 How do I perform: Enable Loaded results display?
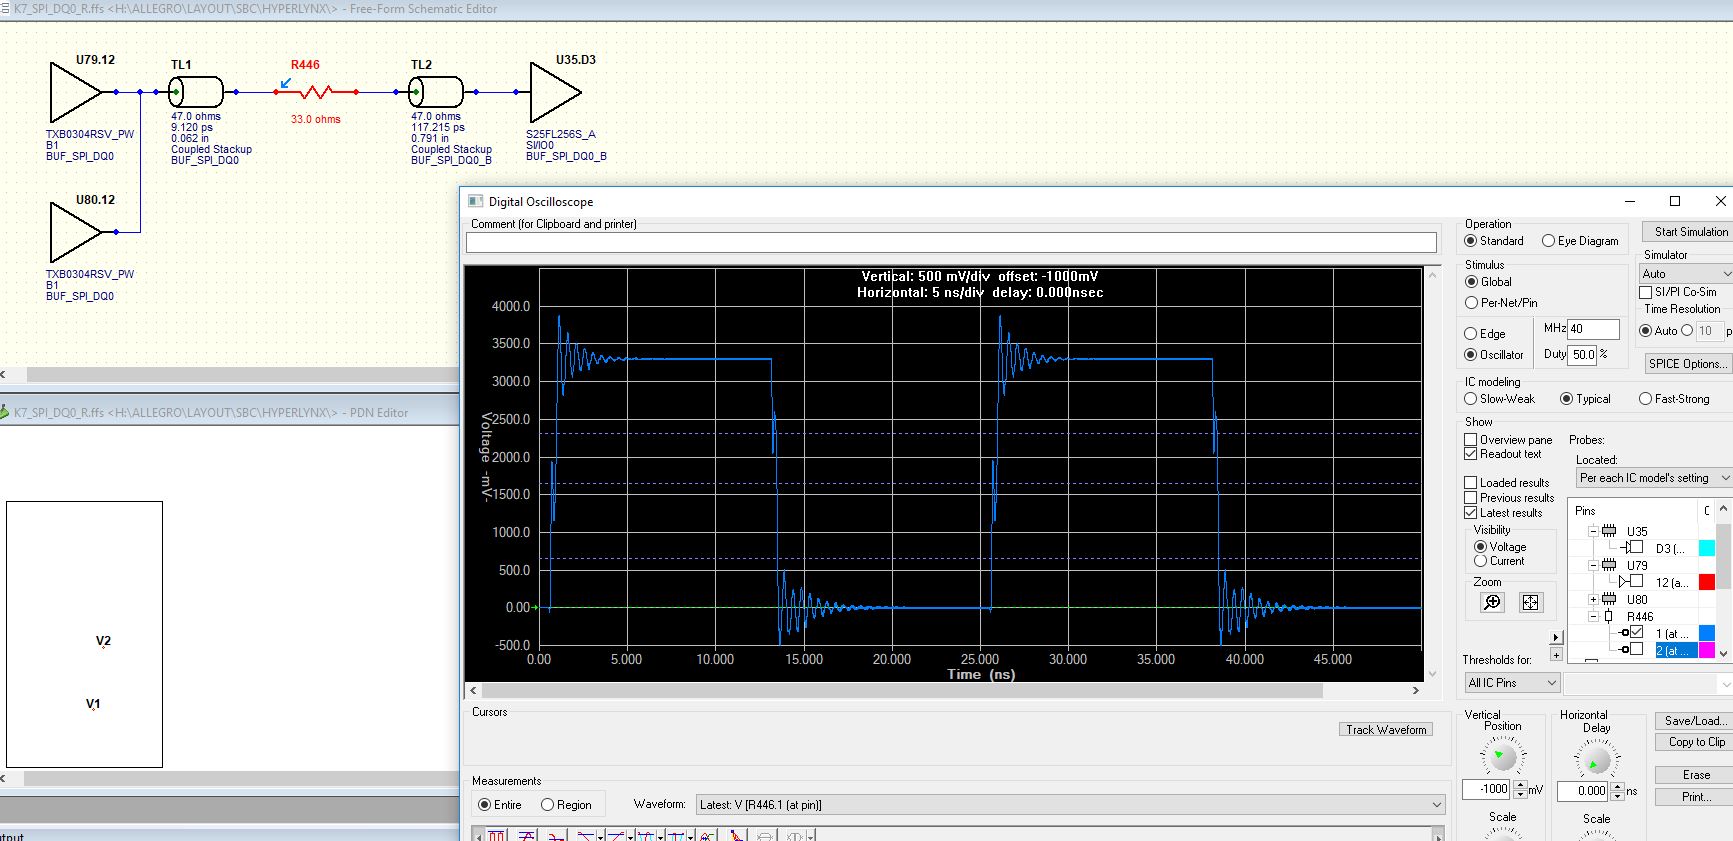[1471, 483]
